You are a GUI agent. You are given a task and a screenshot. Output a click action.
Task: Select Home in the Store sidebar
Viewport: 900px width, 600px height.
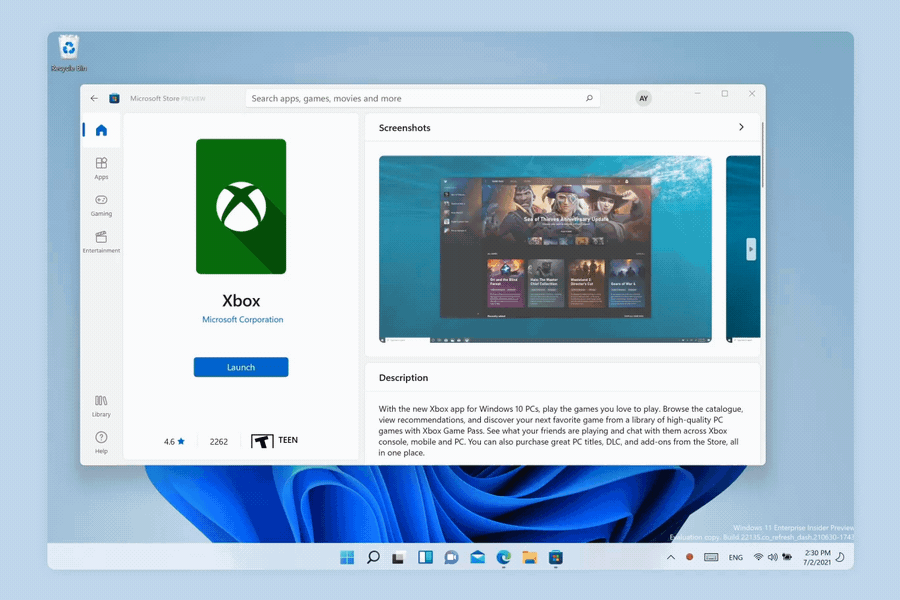100,129
